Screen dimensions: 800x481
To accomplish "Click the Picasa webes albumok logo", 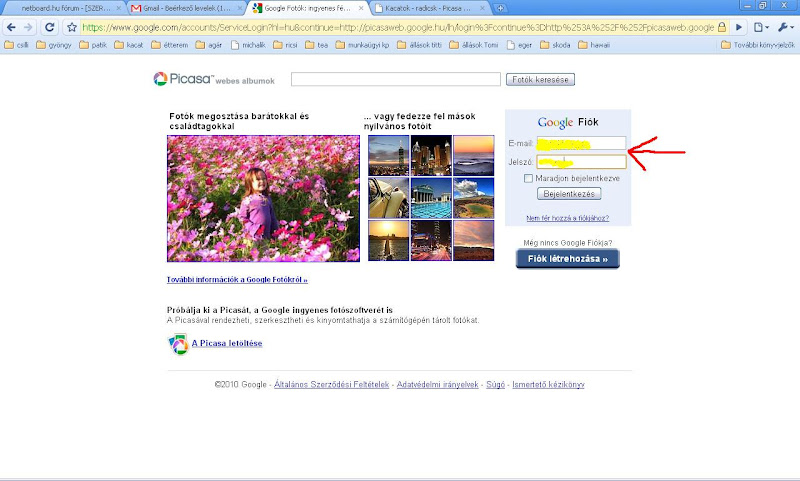I will click(214, 79).
